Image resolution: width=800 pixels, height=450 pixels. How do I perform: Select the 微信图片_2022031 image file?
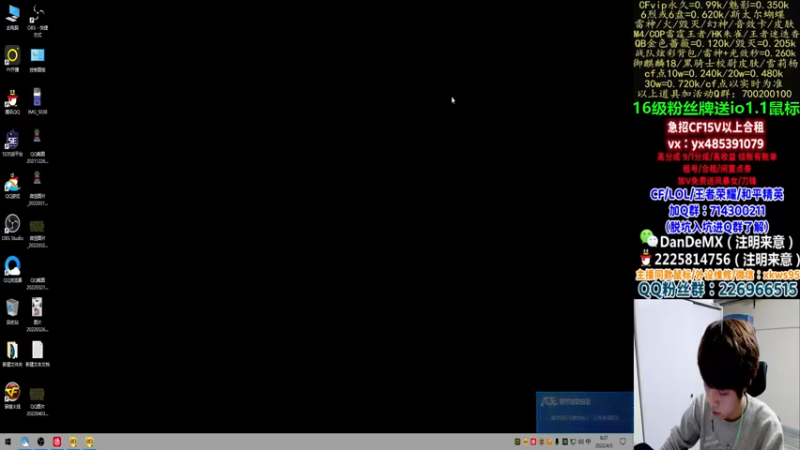[x=37, y=189]
